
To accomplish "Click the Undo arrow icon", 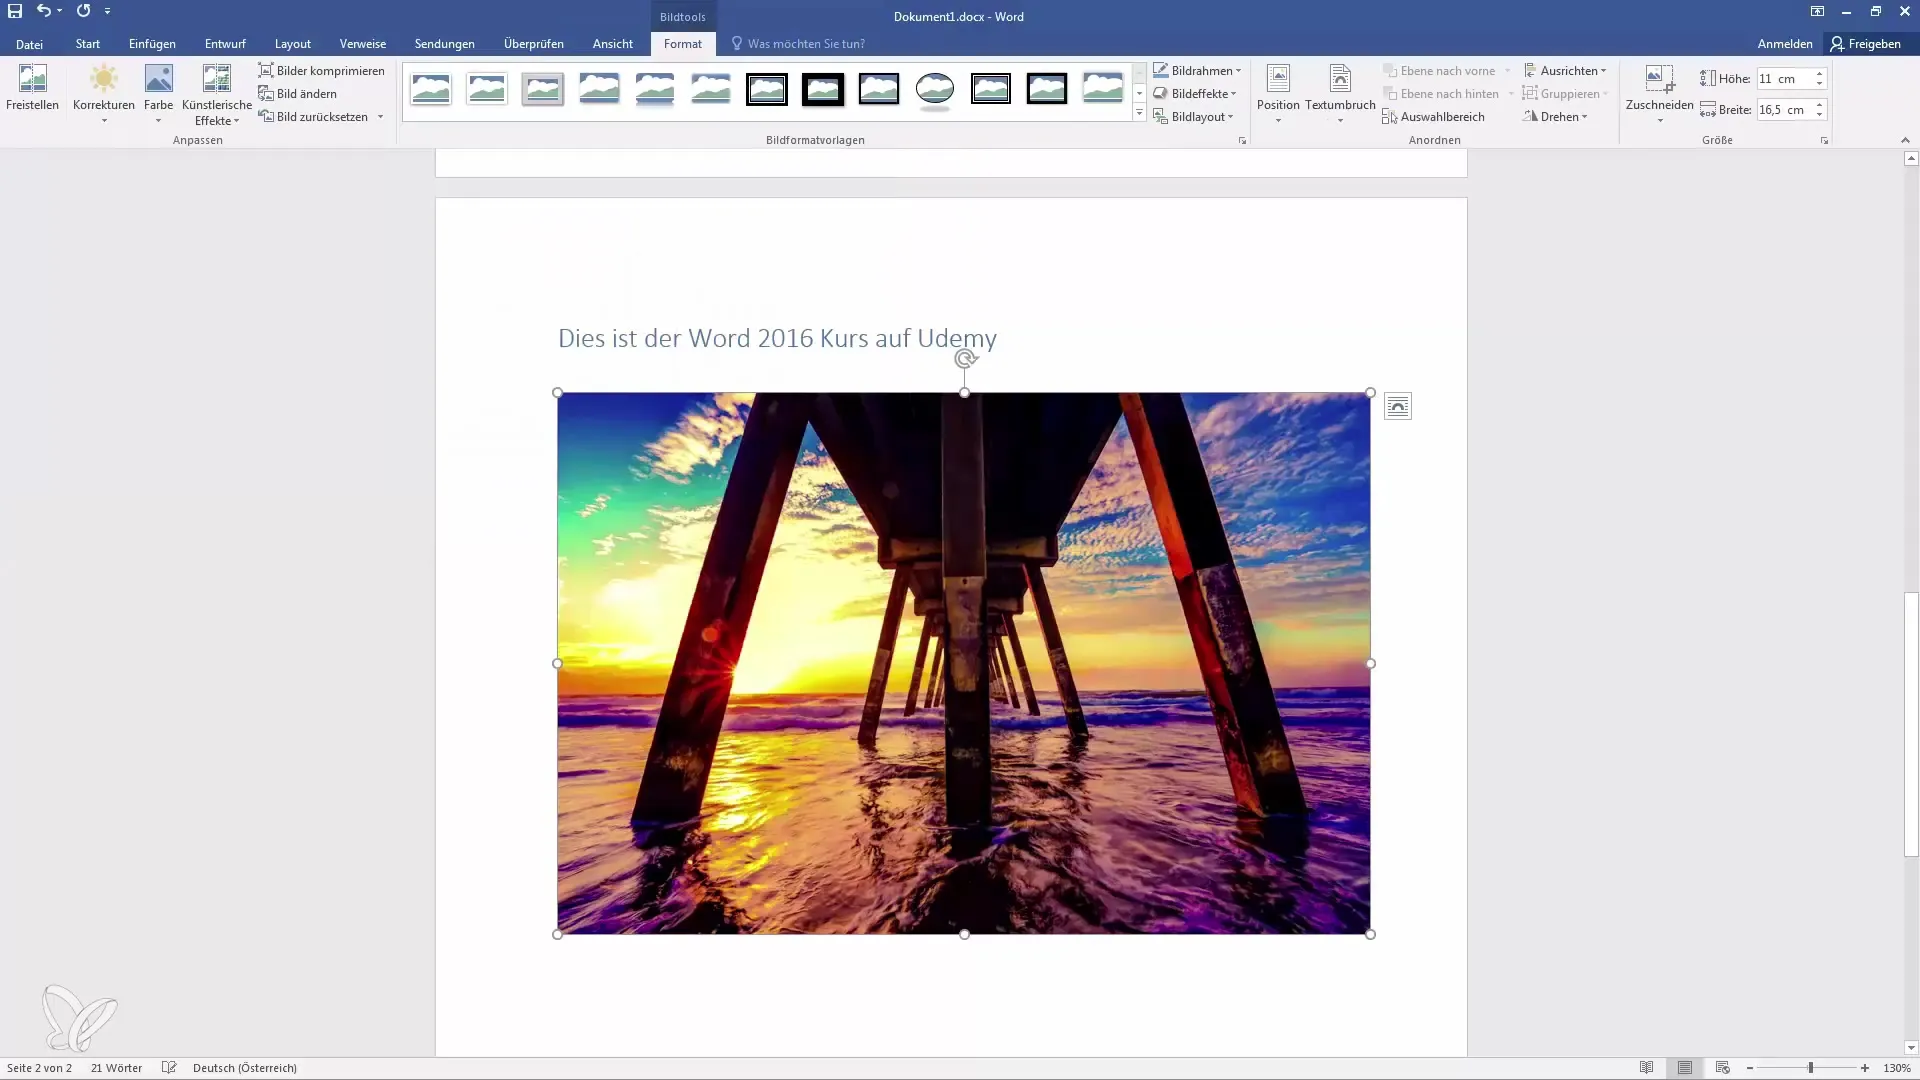I will pos(43,11).
